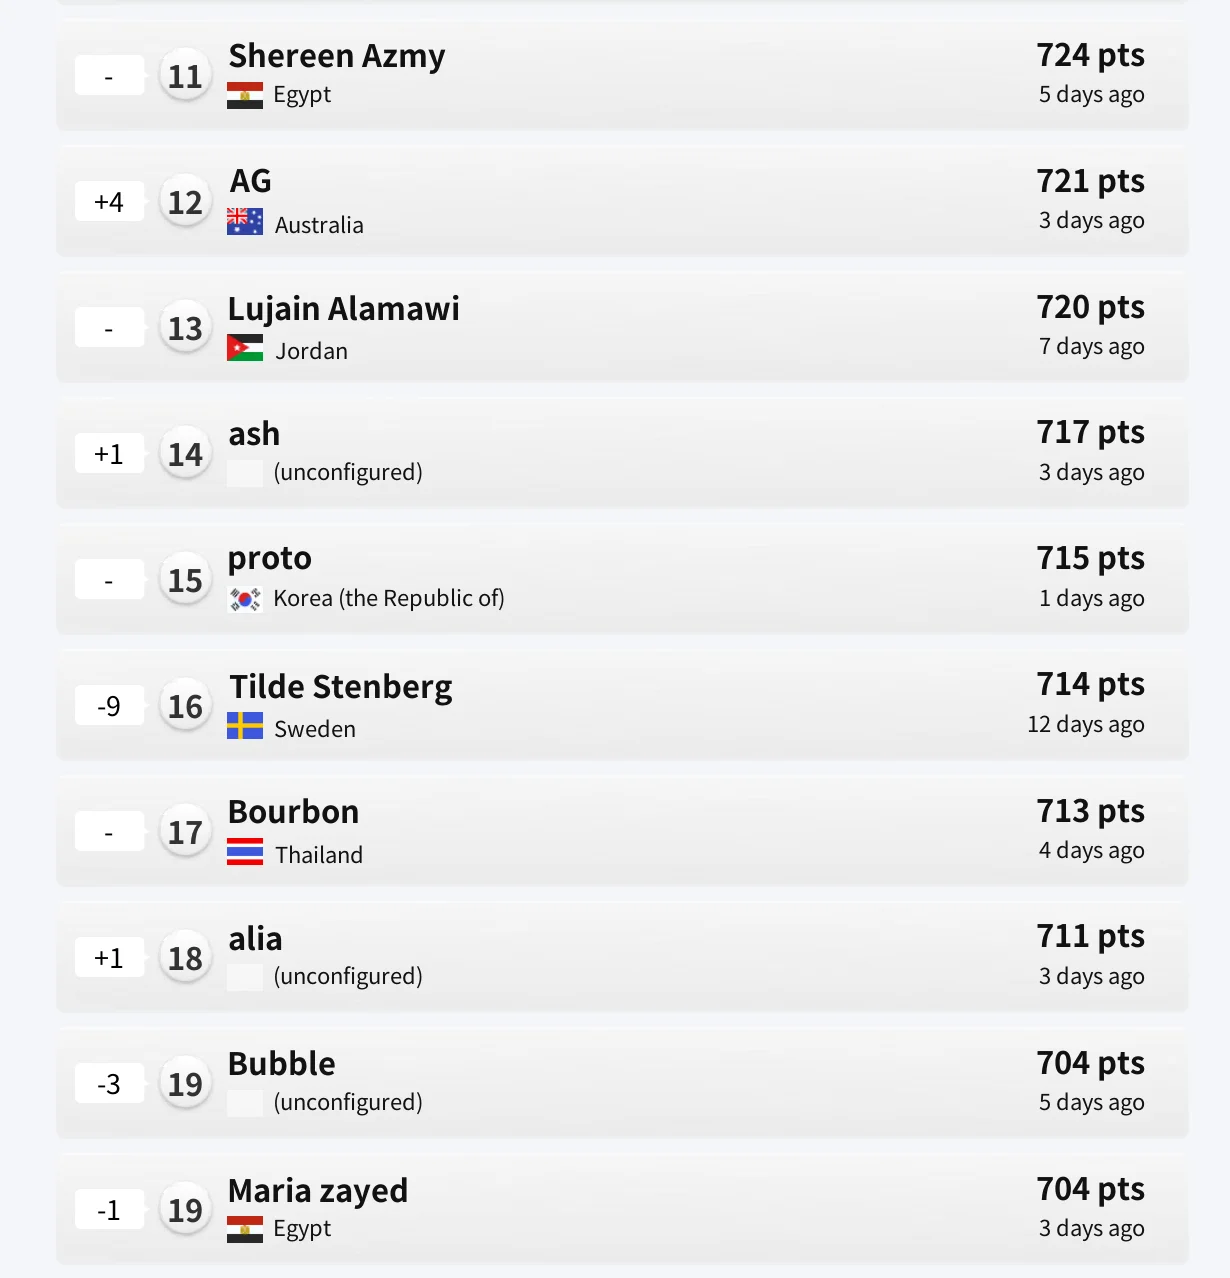The image size is (1230, 1278).
Task: Click the Jordan flag under Lujain Alamawi
Action: point(245,347)
